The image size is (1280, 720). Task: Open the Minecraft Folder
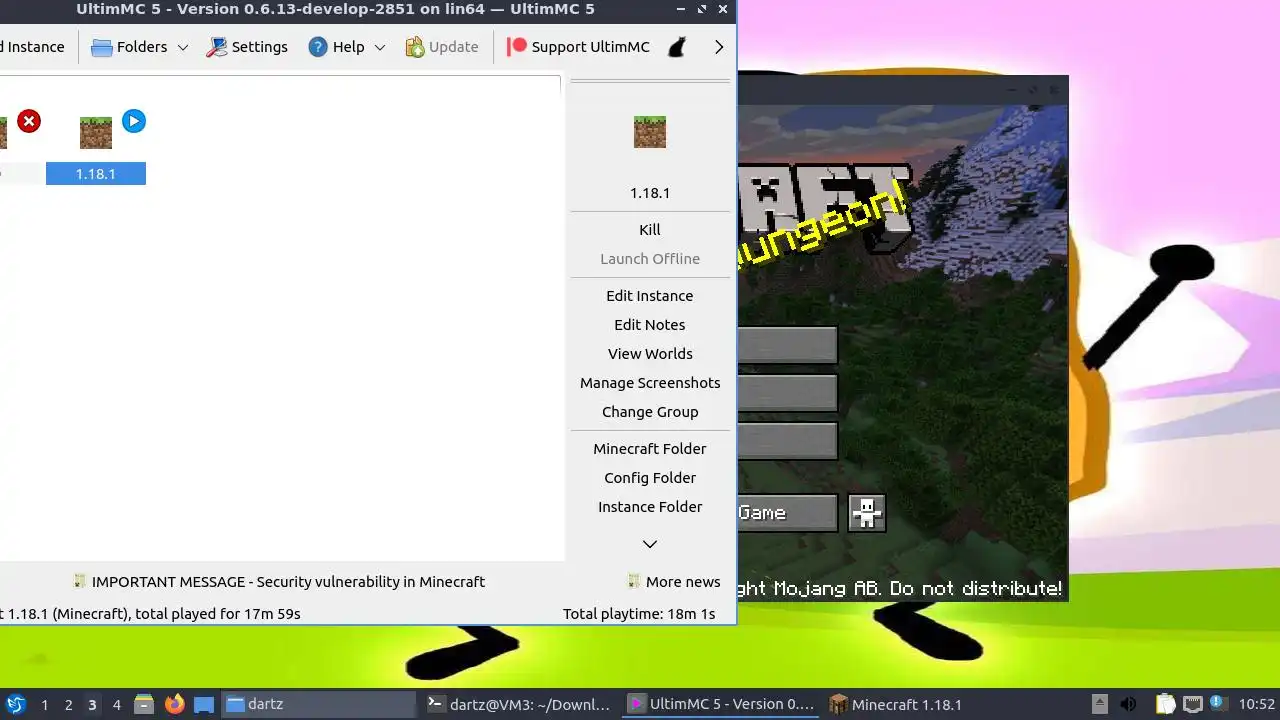pos(650,449)
